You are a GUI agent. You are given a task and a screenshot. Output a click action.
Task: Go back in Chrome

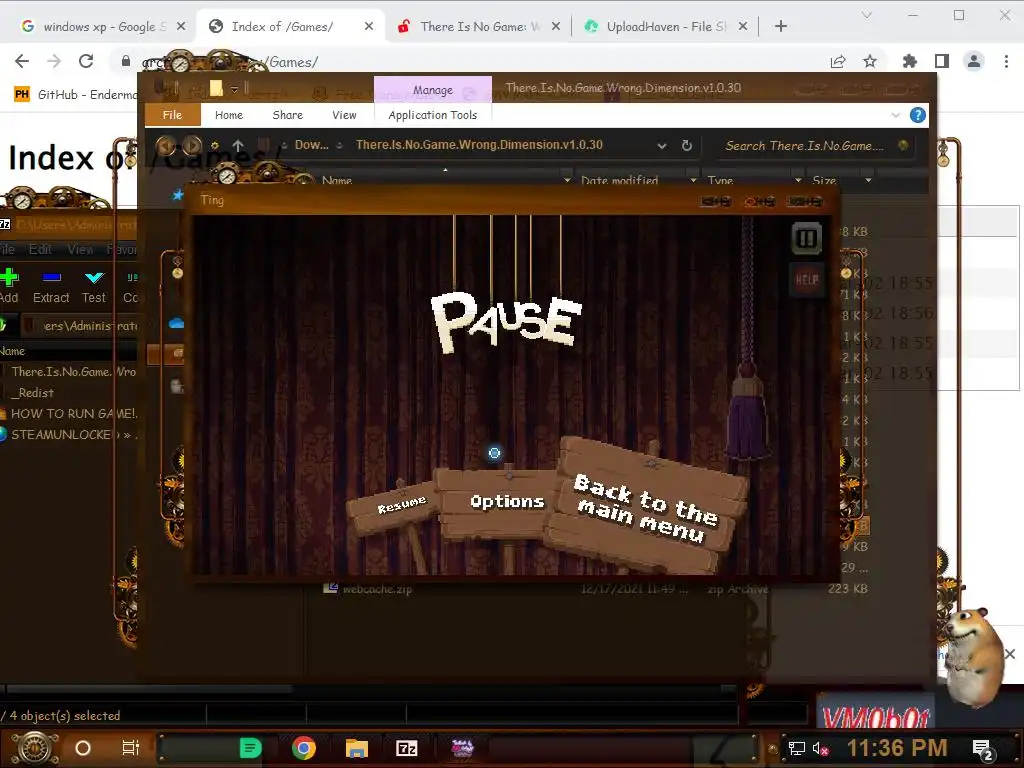[x=22, y=61]
